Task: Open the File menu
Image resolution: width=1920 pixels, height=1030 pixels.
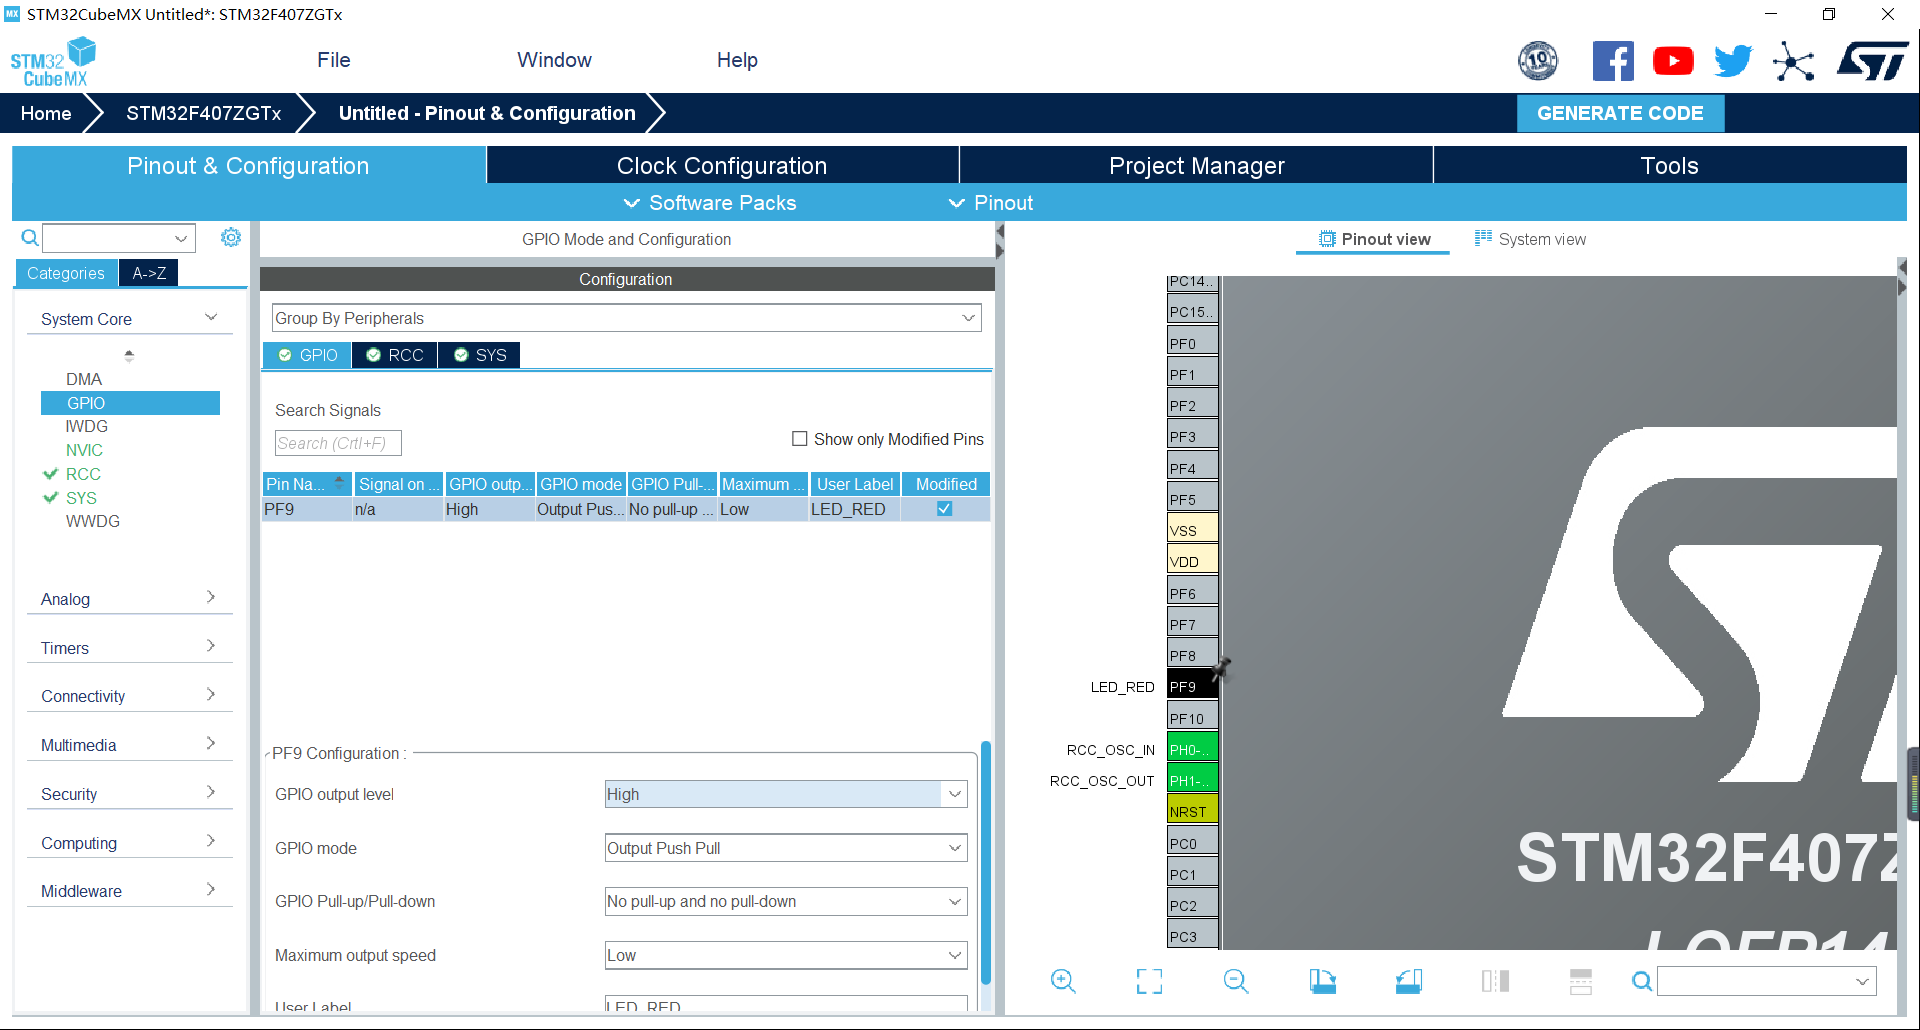Action: [x=334, y=60]
